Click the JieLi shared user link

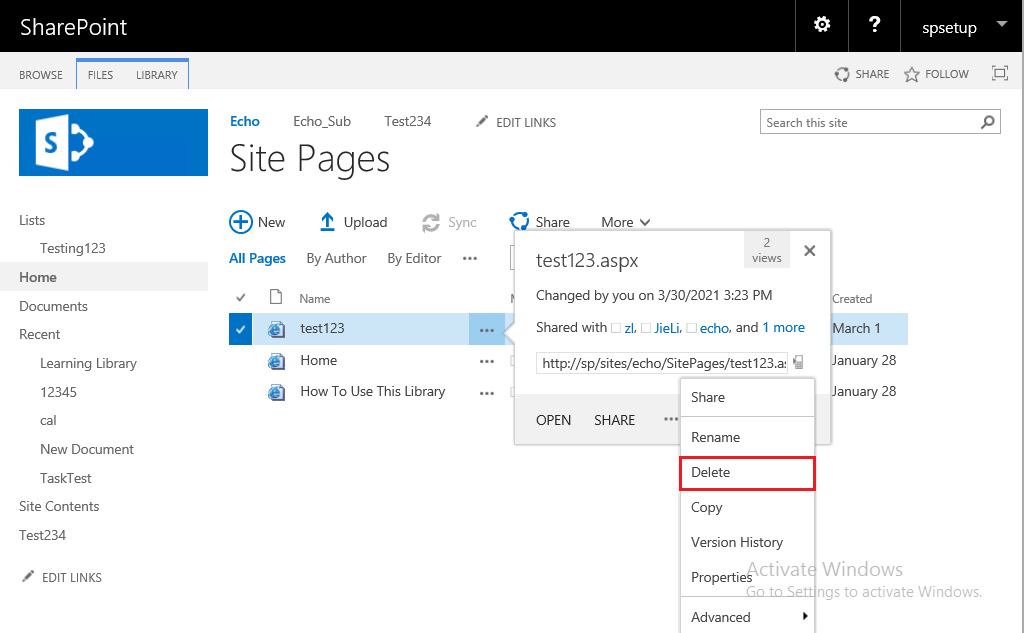(x=667, y=328)
